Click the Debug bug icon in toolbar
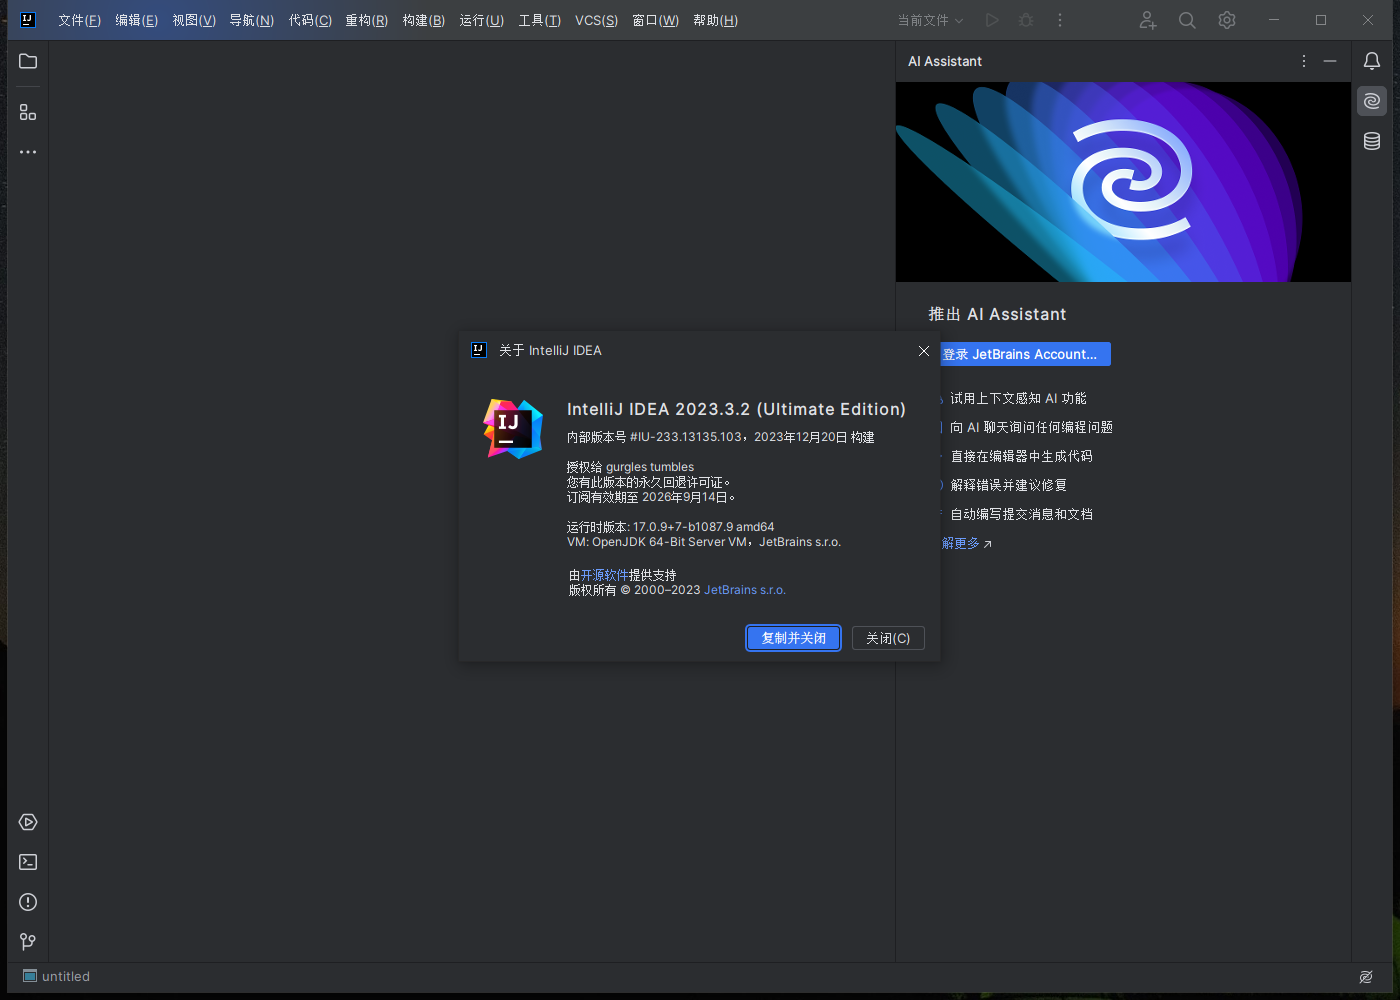Image resolution: width=1400 pixels, height=1000 pixels. 1025,20
